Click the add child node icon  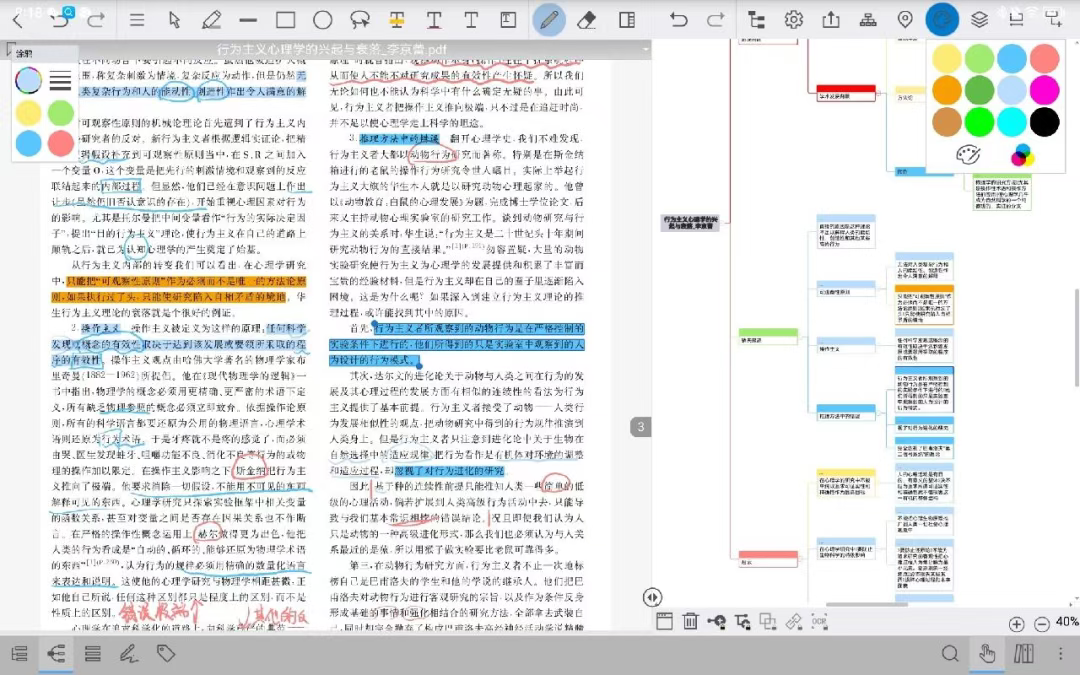click(x=716, y=622)
